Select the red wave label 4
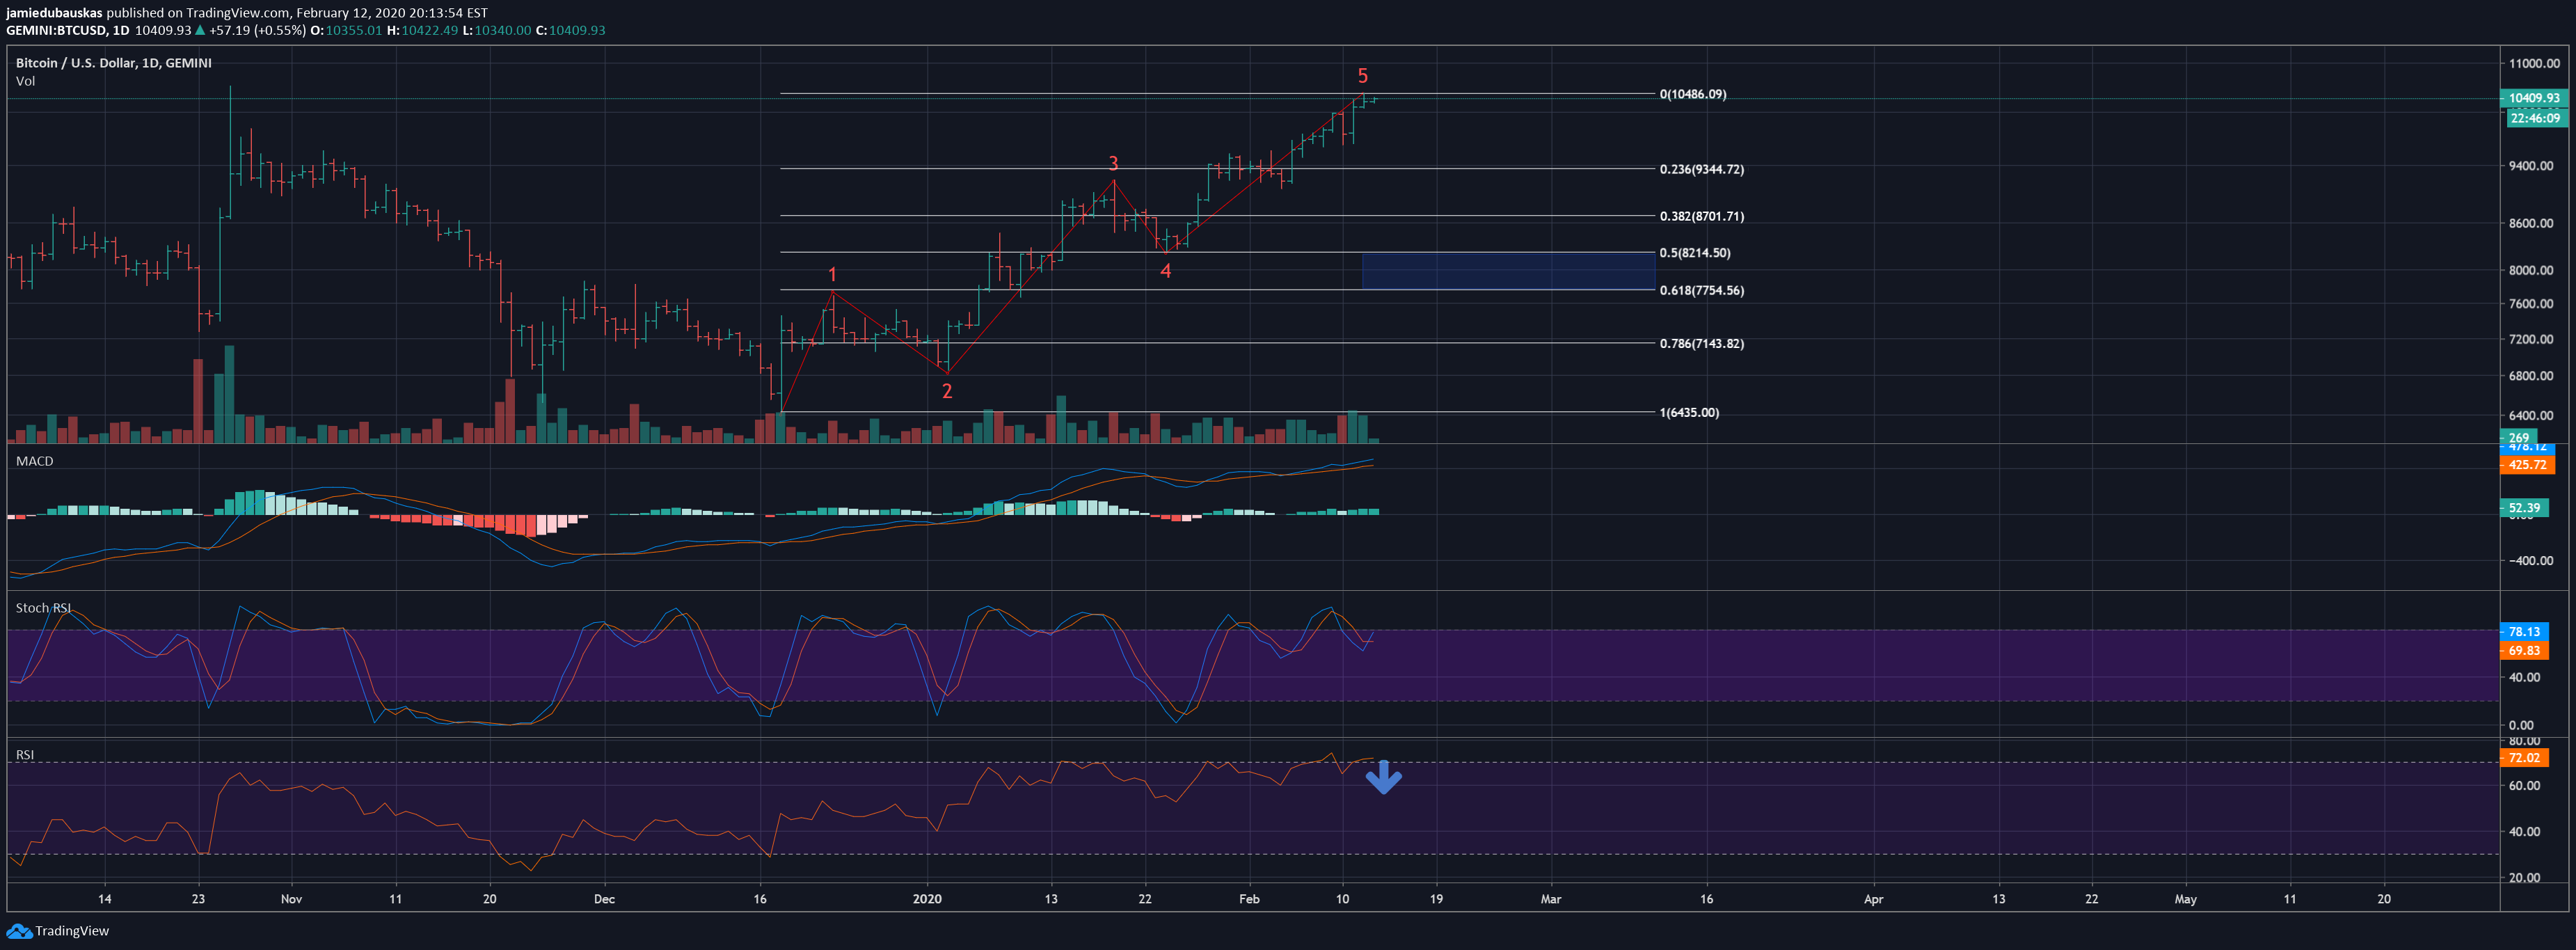The height and width of the screenshot is (950, 2576). coord(1165,271)
